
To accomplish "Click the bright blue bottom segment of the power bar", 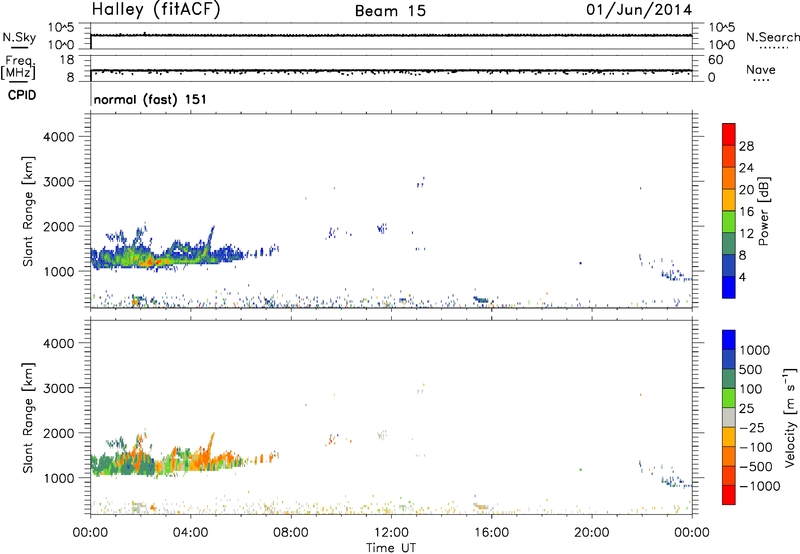I will click(729, 287).
